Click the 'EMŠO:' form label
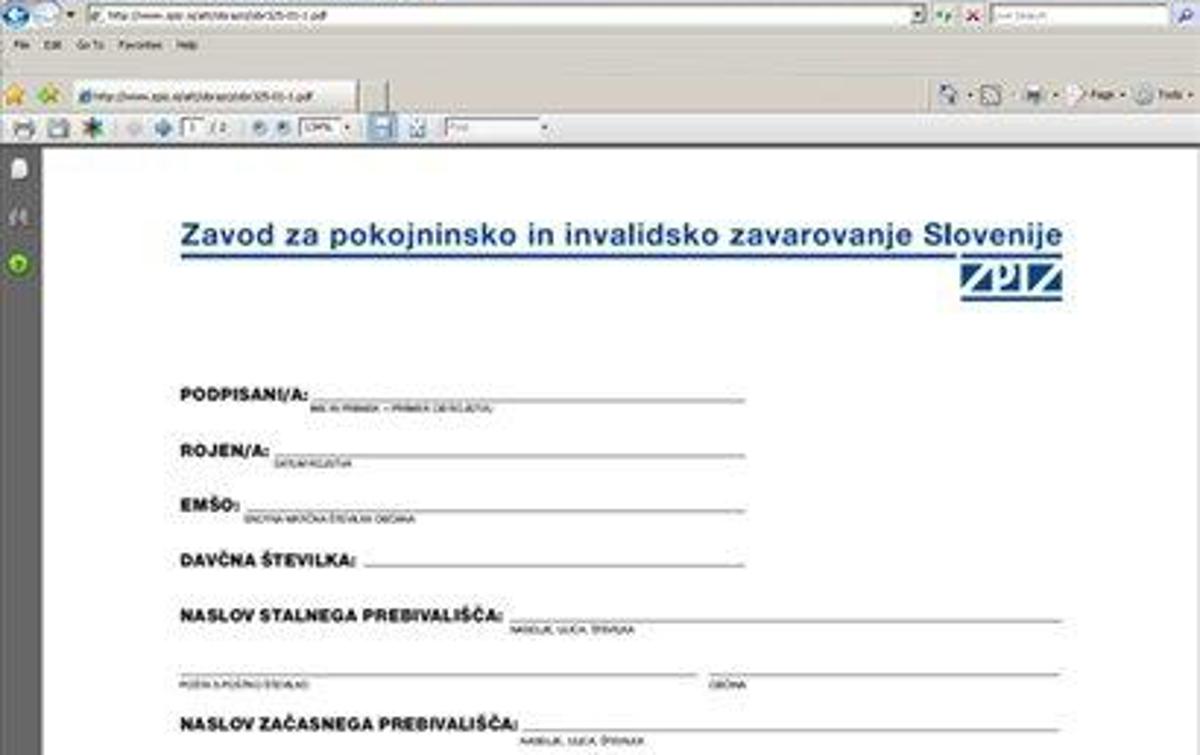Screen dimensions: 1200x755 click(209, 505)
